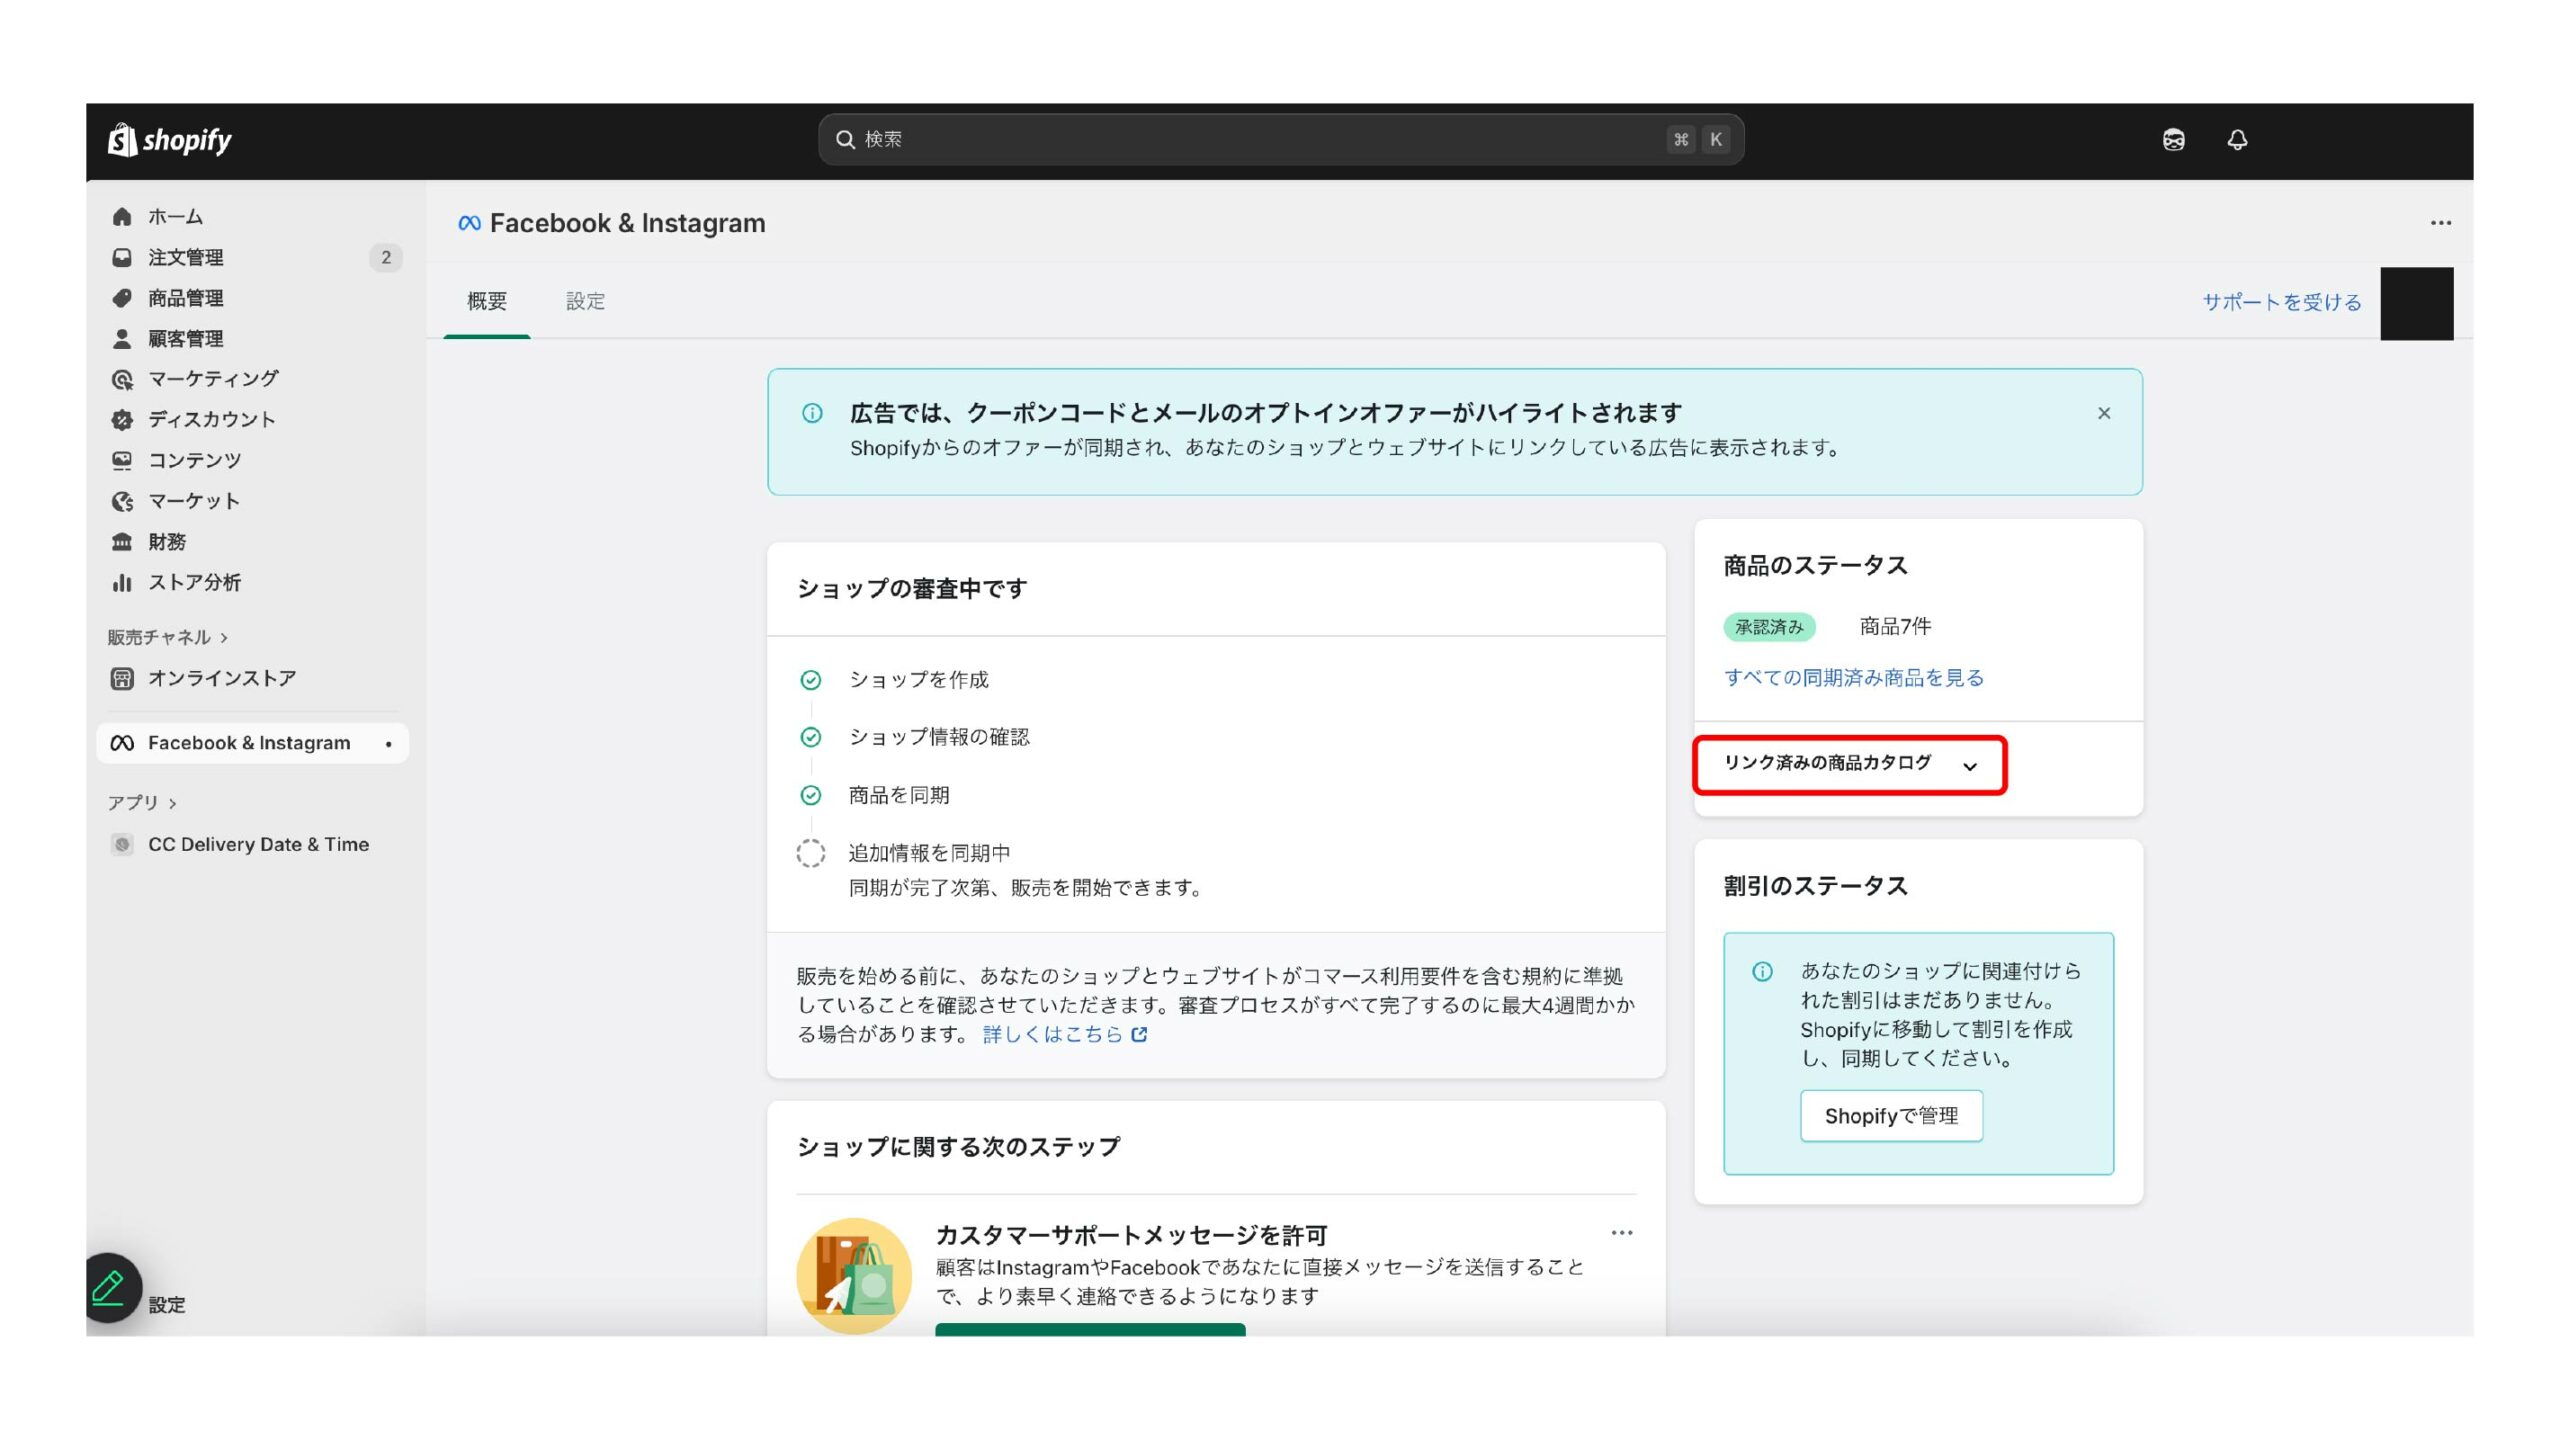Select 設定 at sidebar bottom

click(x=167, y=1305)
